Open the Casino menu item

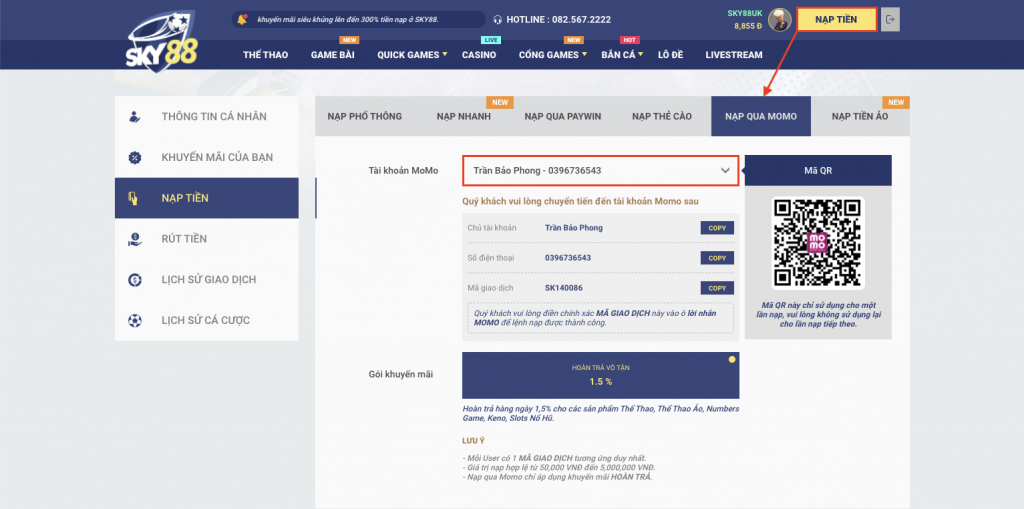click(x=479, y=55)
